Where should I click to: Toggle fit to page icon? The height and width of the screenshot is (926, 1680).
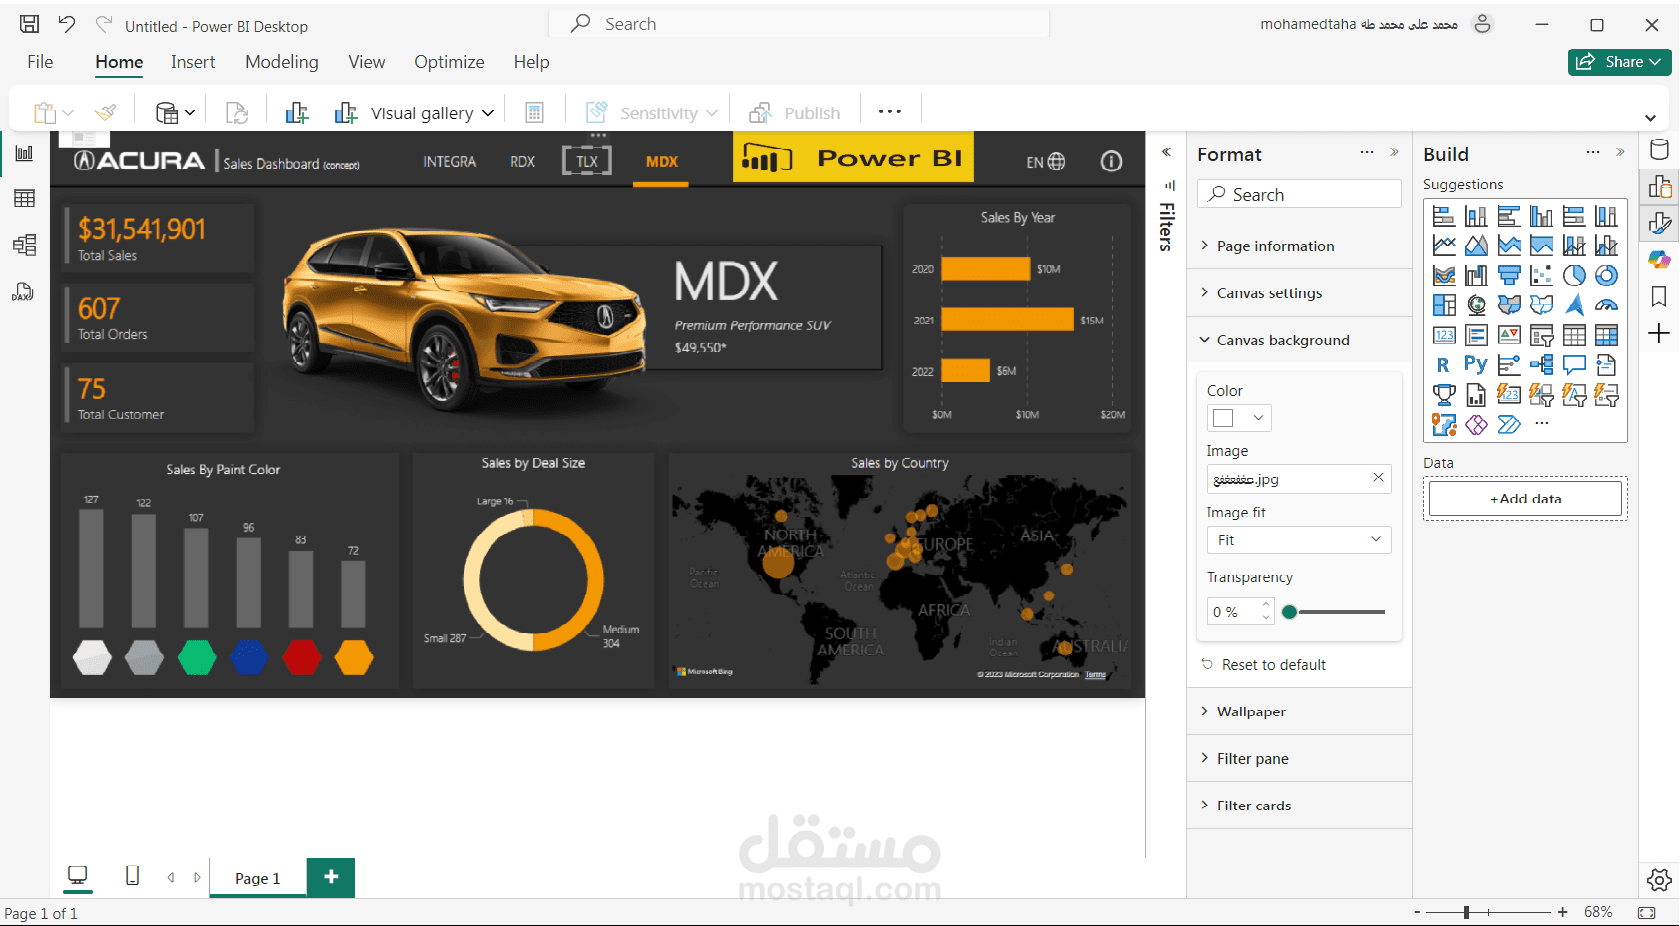[1646, 912]
